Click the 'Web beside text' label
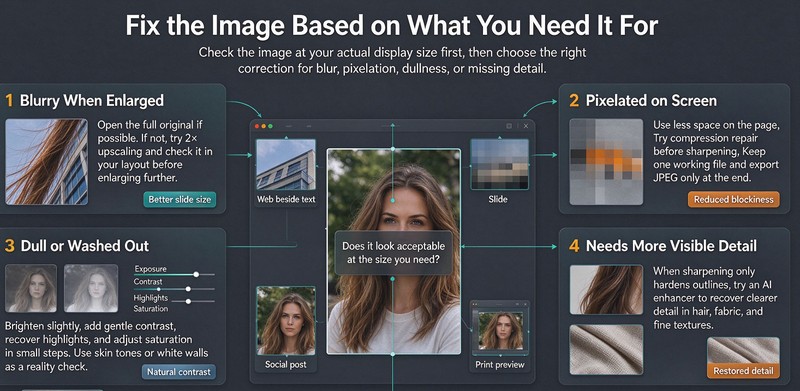Viewport: 800px width, 391px height. [286, 200]
